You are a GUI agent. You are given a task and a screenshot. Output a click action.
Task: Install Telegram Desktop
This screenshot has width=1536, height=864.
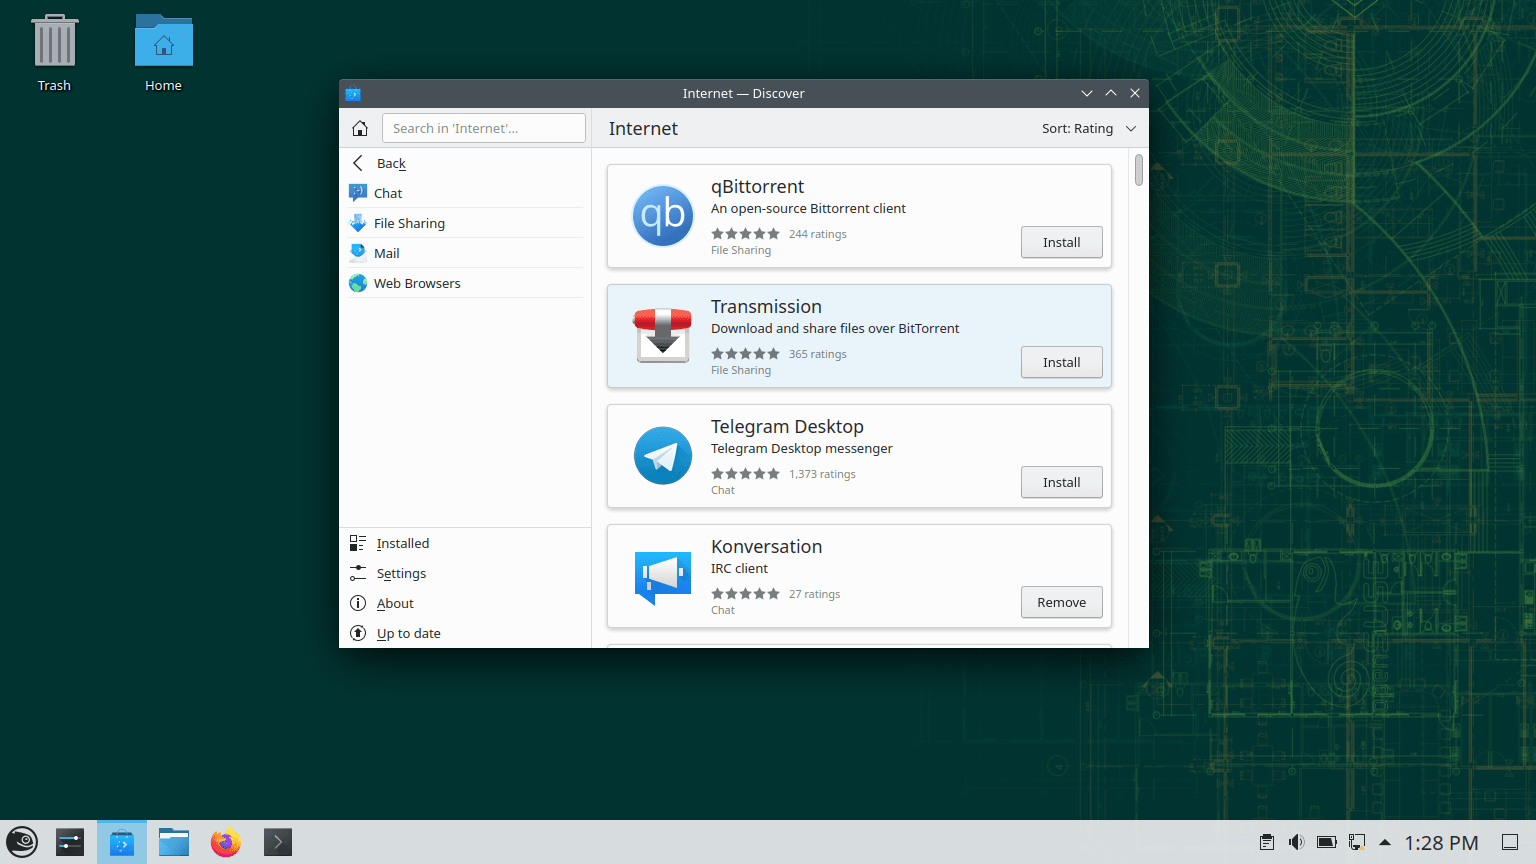coord(1061,482)
